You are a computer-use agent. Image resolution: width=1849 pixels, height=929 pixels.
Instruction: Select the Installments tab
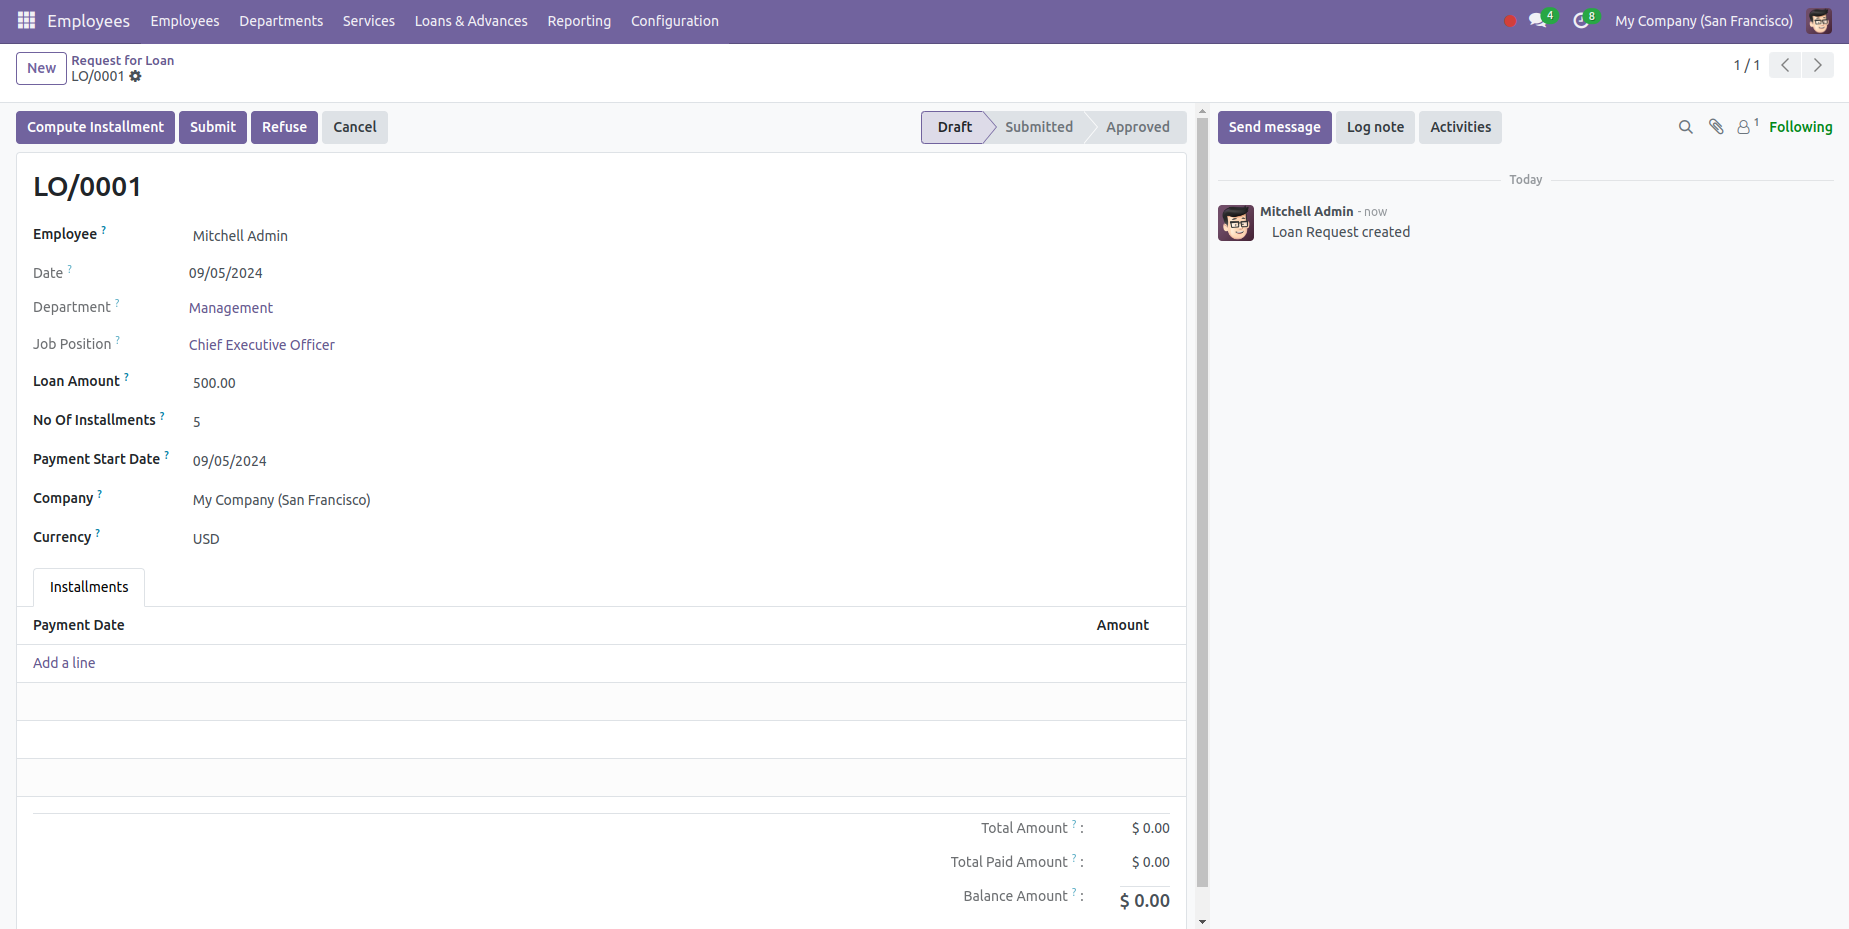click(89, 587)
